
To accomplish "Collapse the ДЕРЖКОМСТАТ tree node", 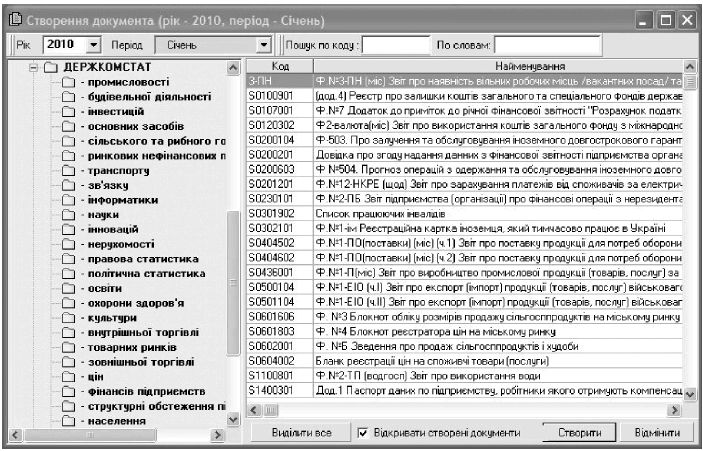I will pos(33,67).
